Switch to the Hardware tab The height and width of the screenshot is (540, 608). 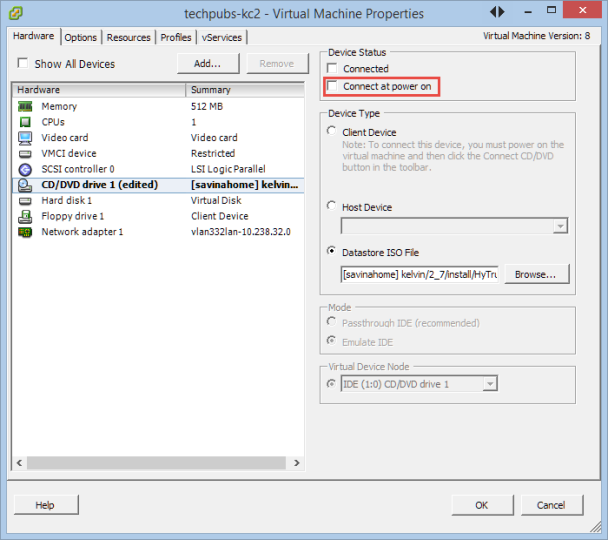(x=34, y=36)
